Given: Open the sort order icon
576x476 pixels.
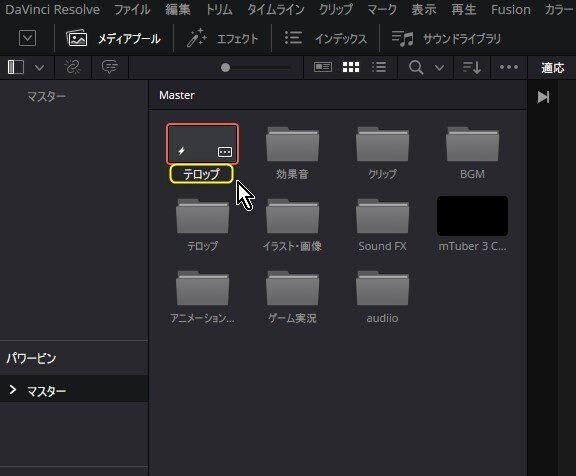Looking at the screenshot, I should pos(472,68).
